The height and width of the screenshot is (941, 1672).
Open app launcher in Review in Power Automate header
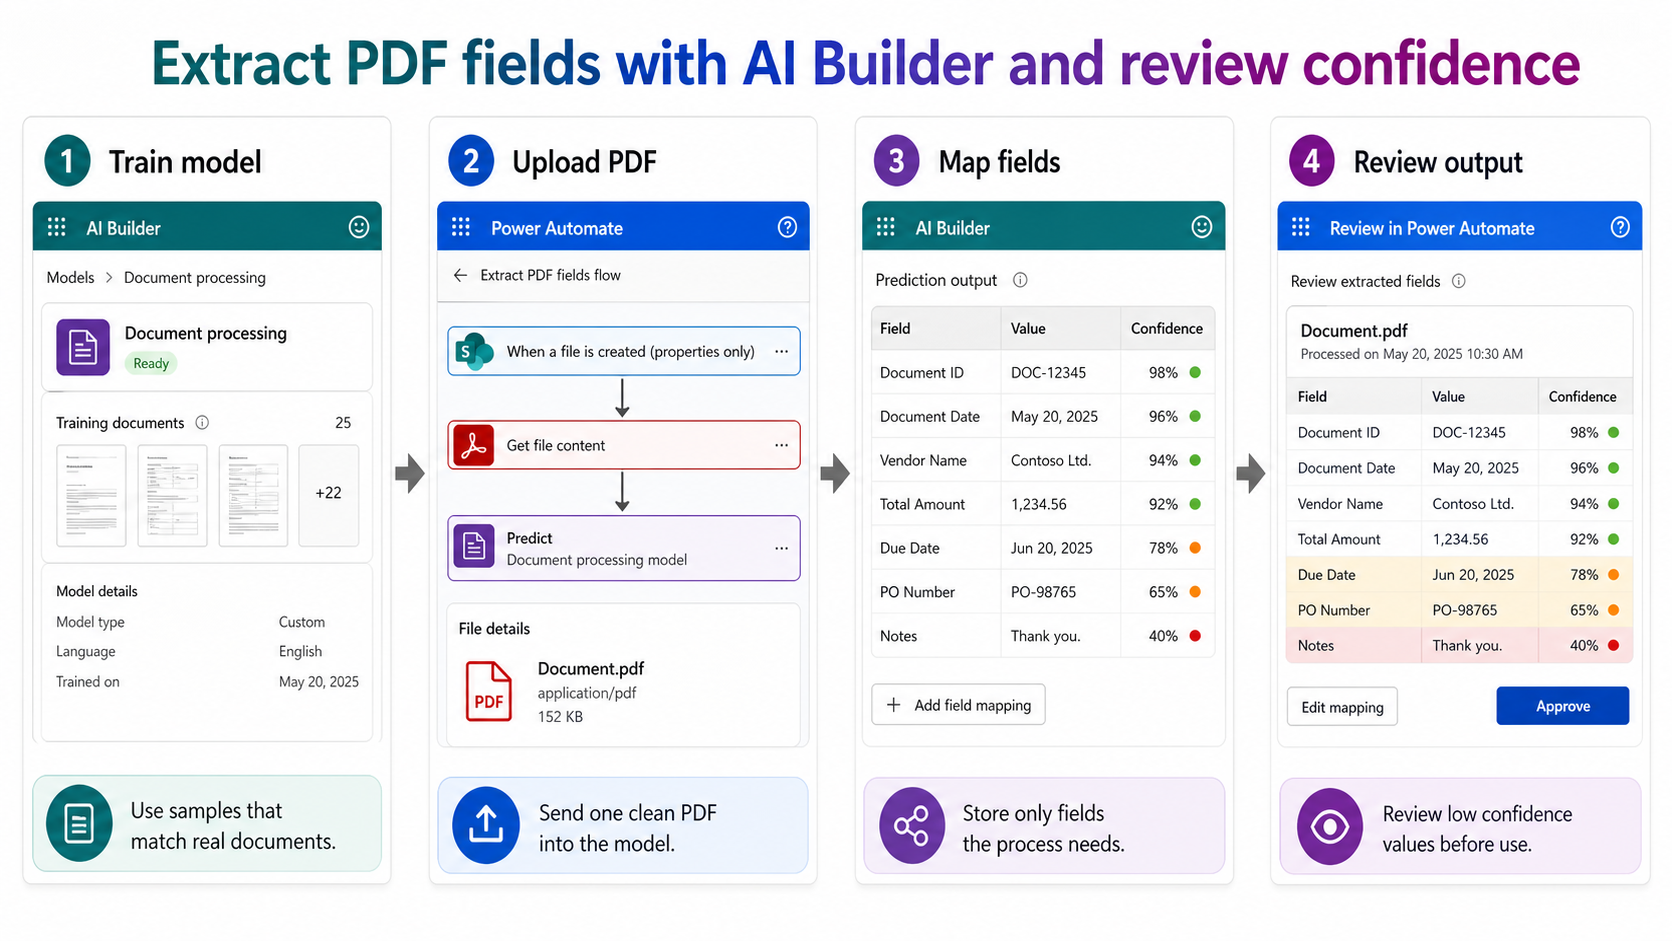pyautogui.click(x=1301, y=228)
